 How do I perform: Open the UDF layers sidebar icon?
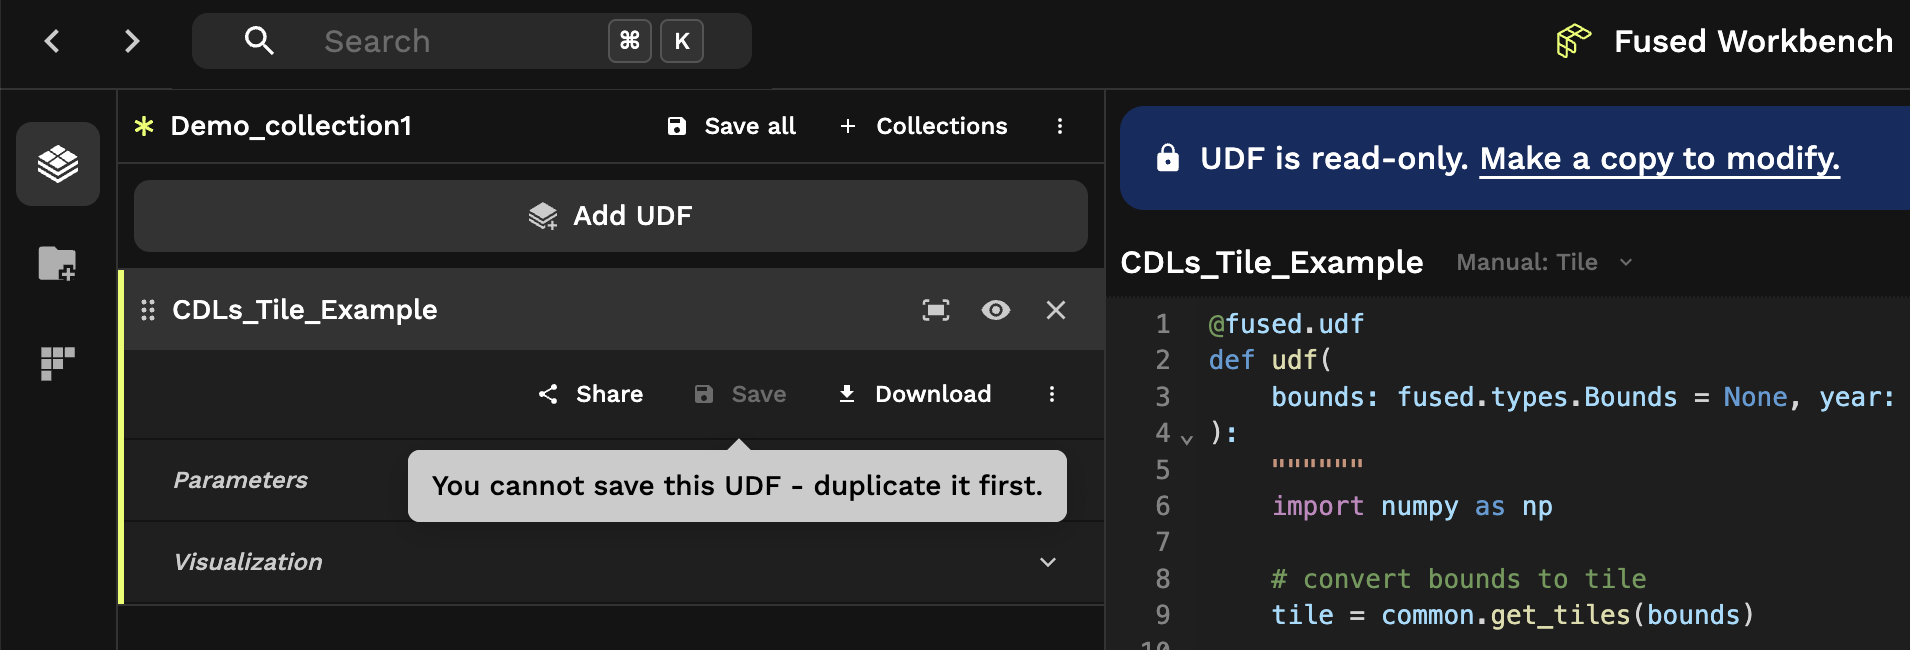[58, 164]
